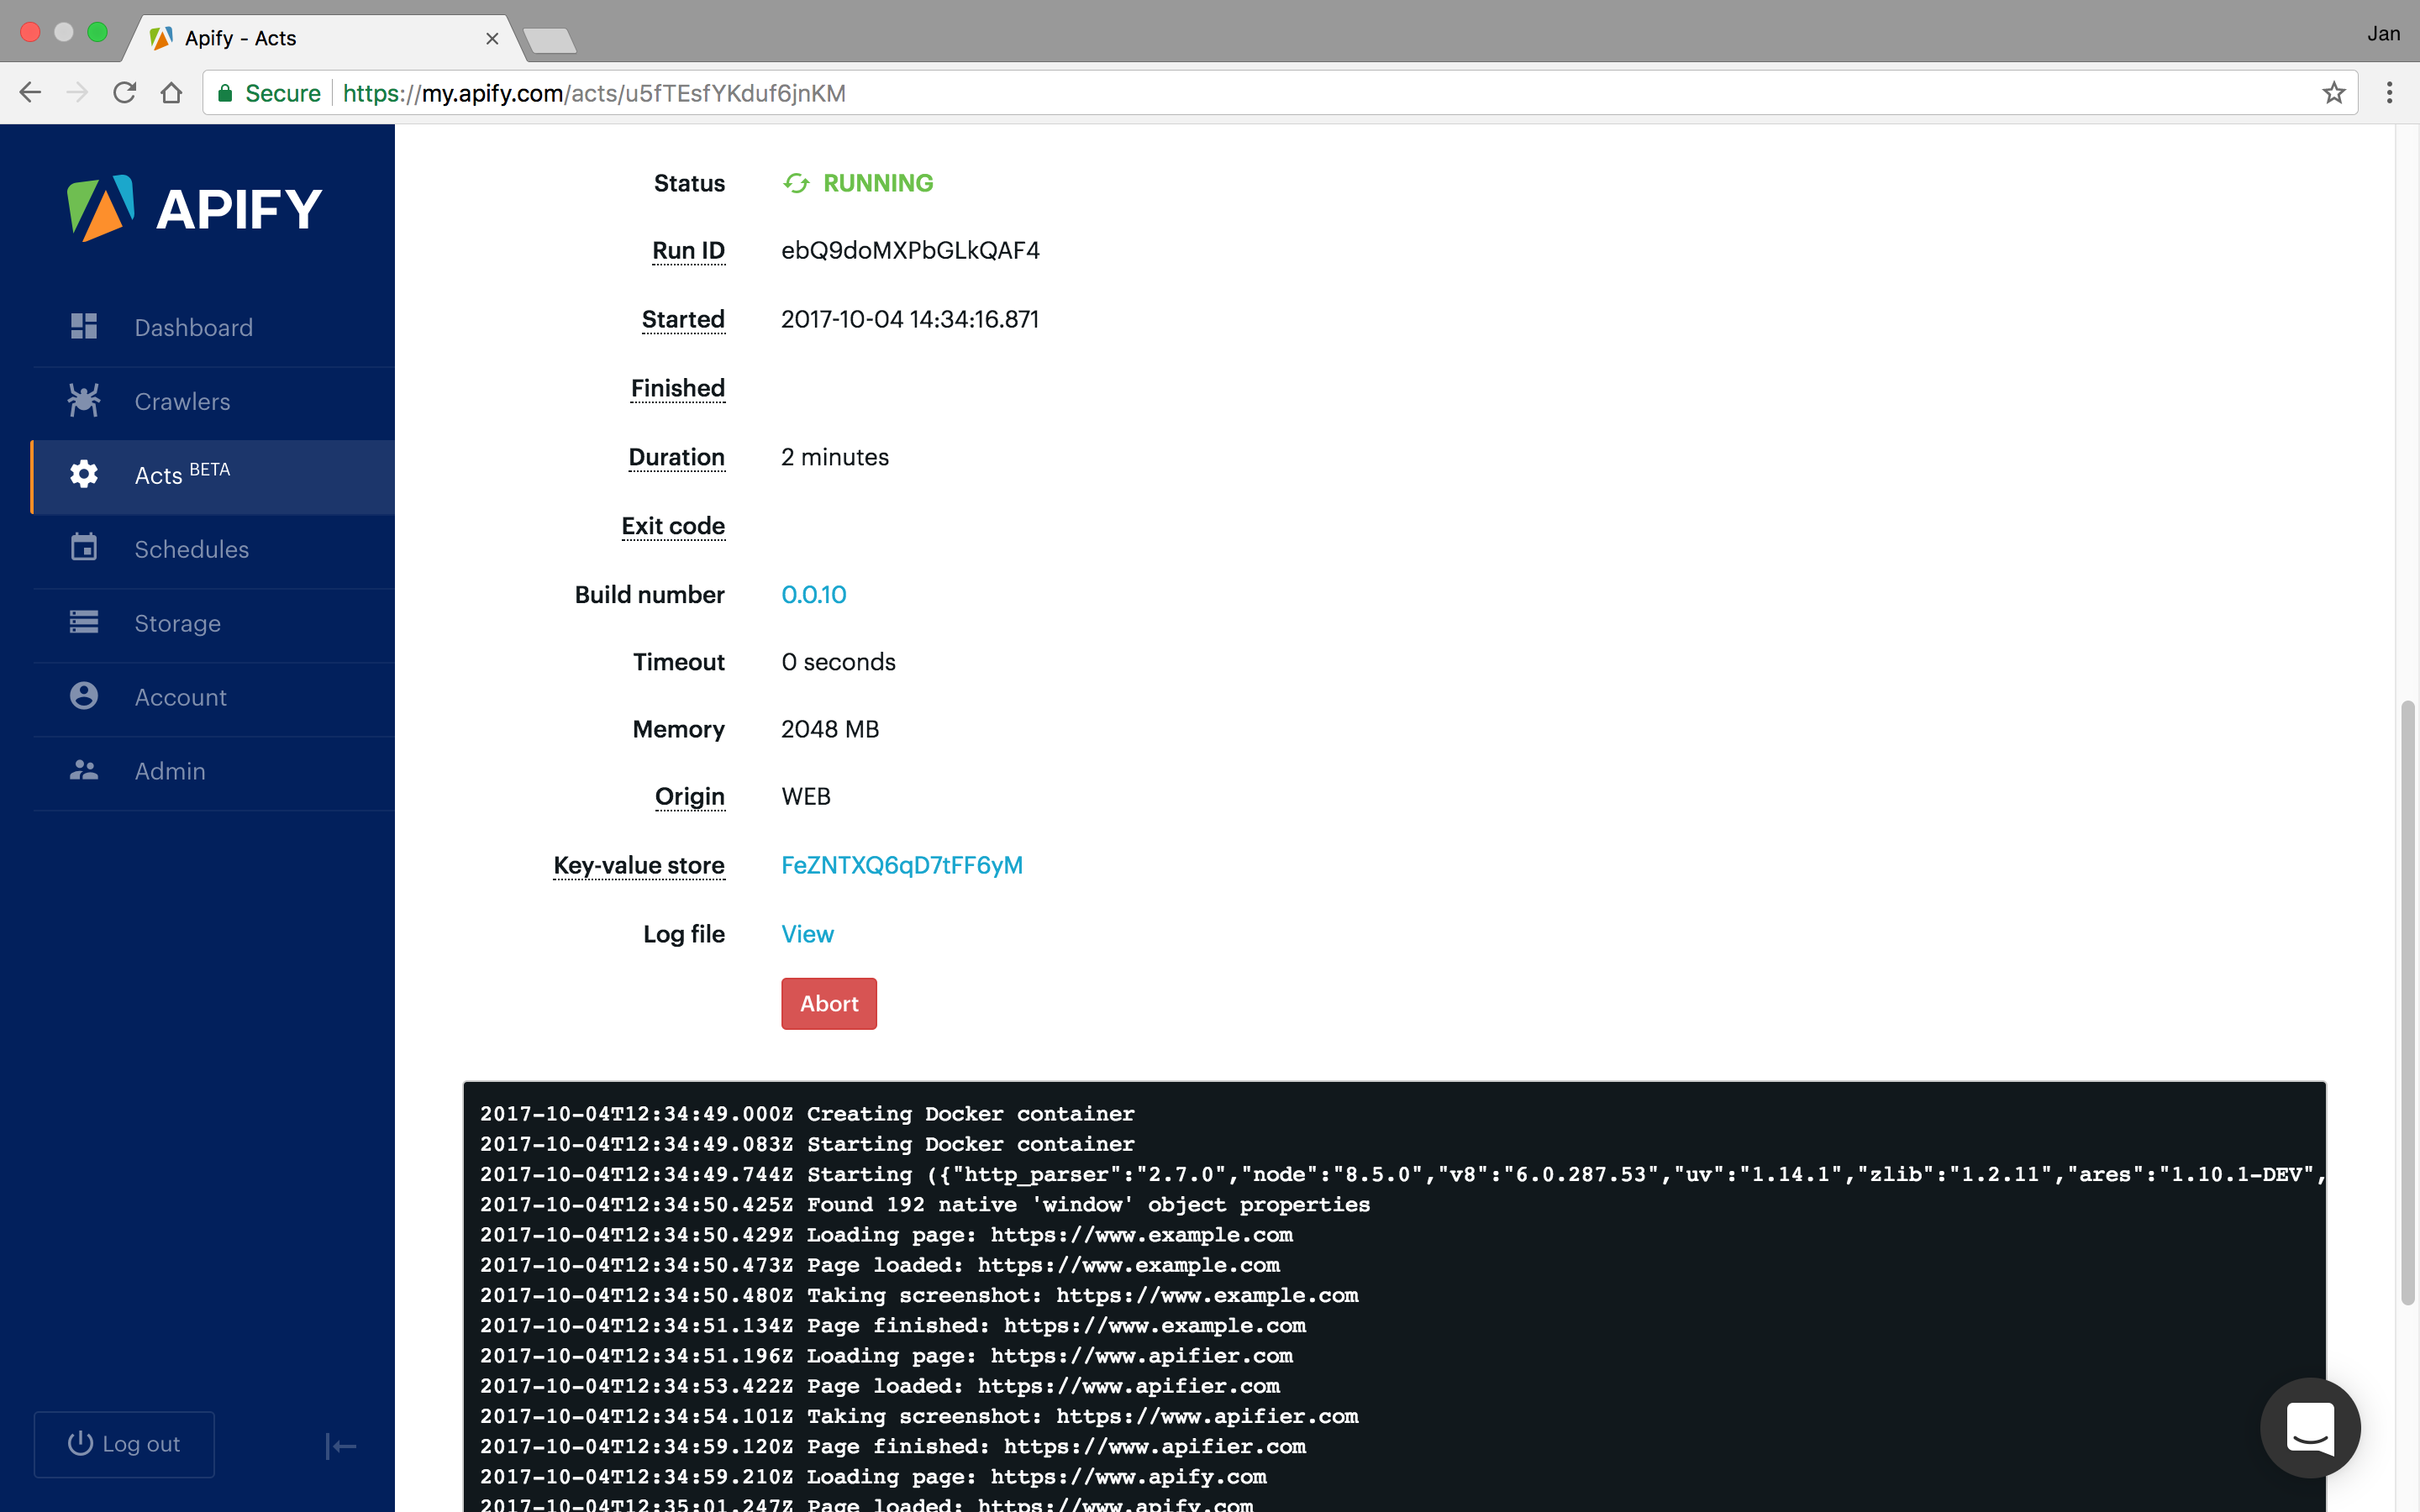The image size is (2420, 1512).
Task: Collapse the sidebar with arrow icon
Action: point(340,1445)
